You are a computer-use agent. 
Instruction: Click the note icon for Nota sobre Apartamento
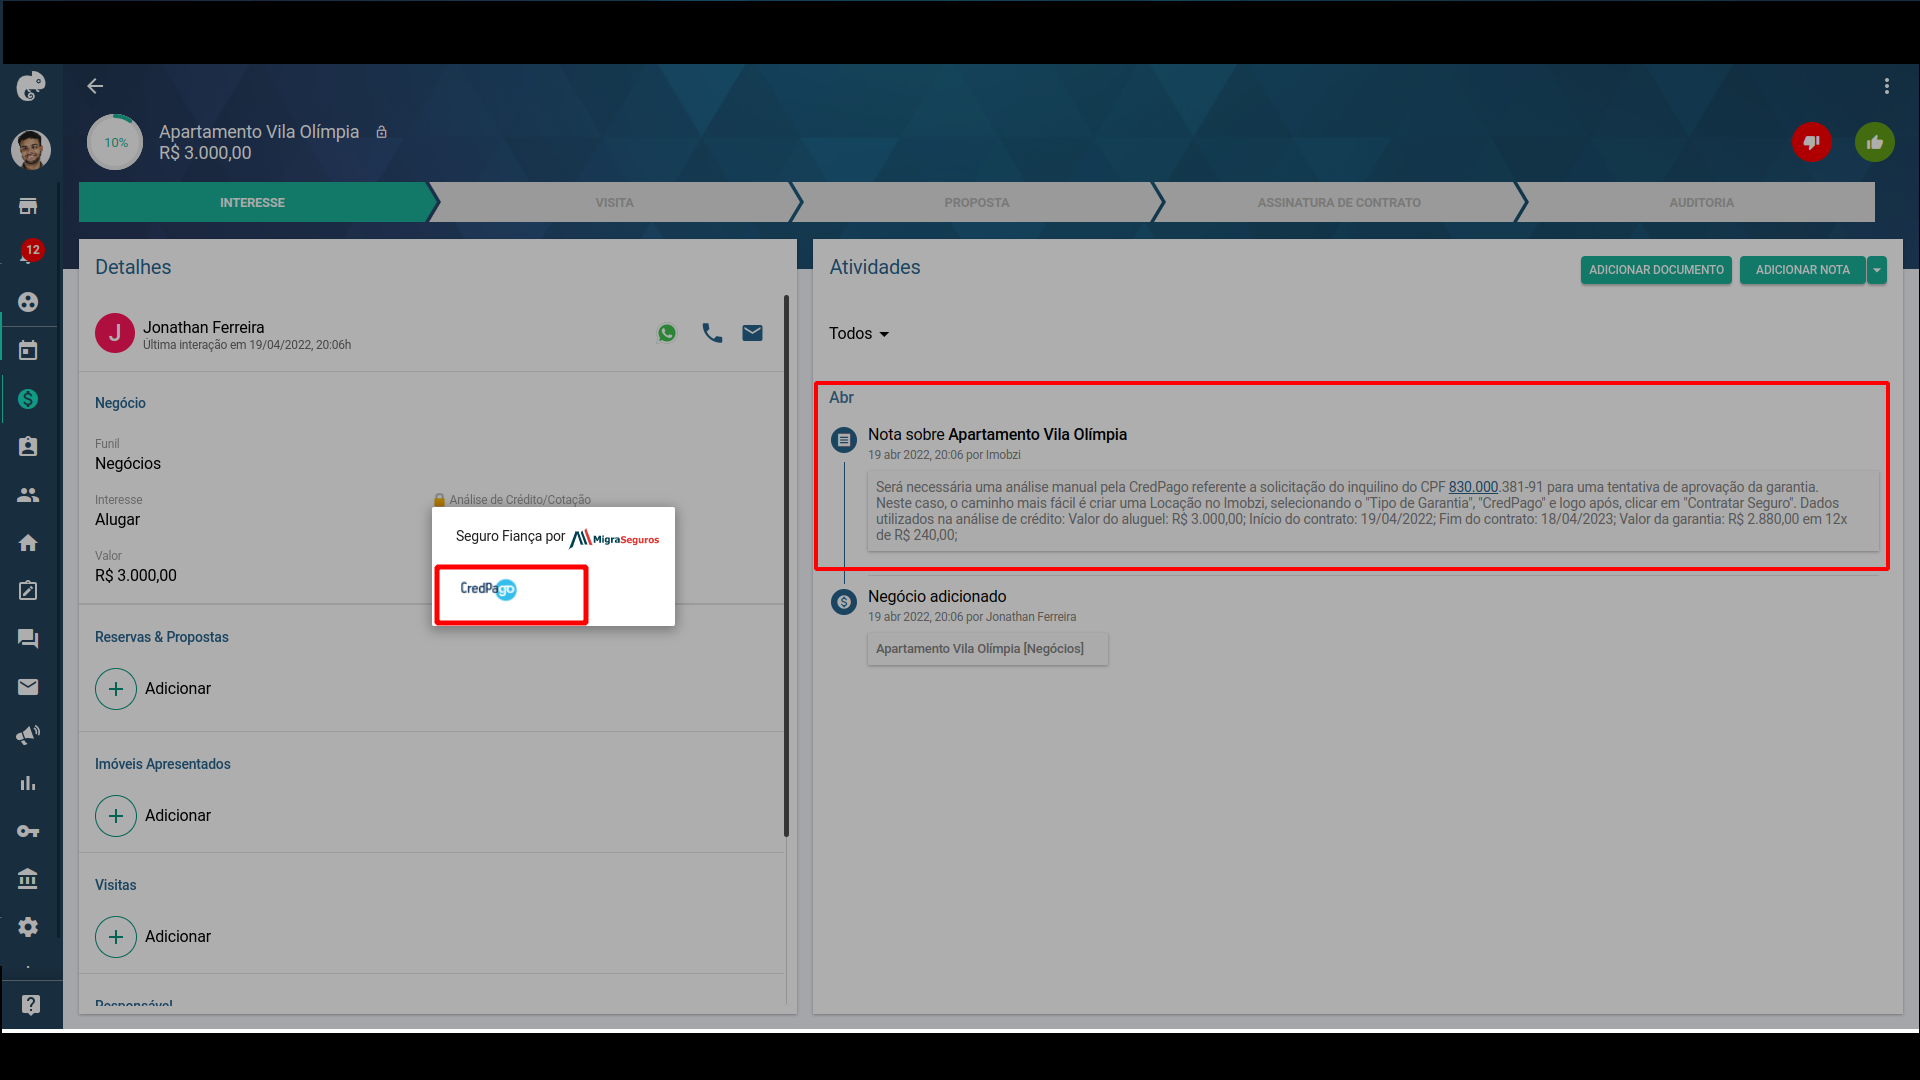click(x=844, y=440)
